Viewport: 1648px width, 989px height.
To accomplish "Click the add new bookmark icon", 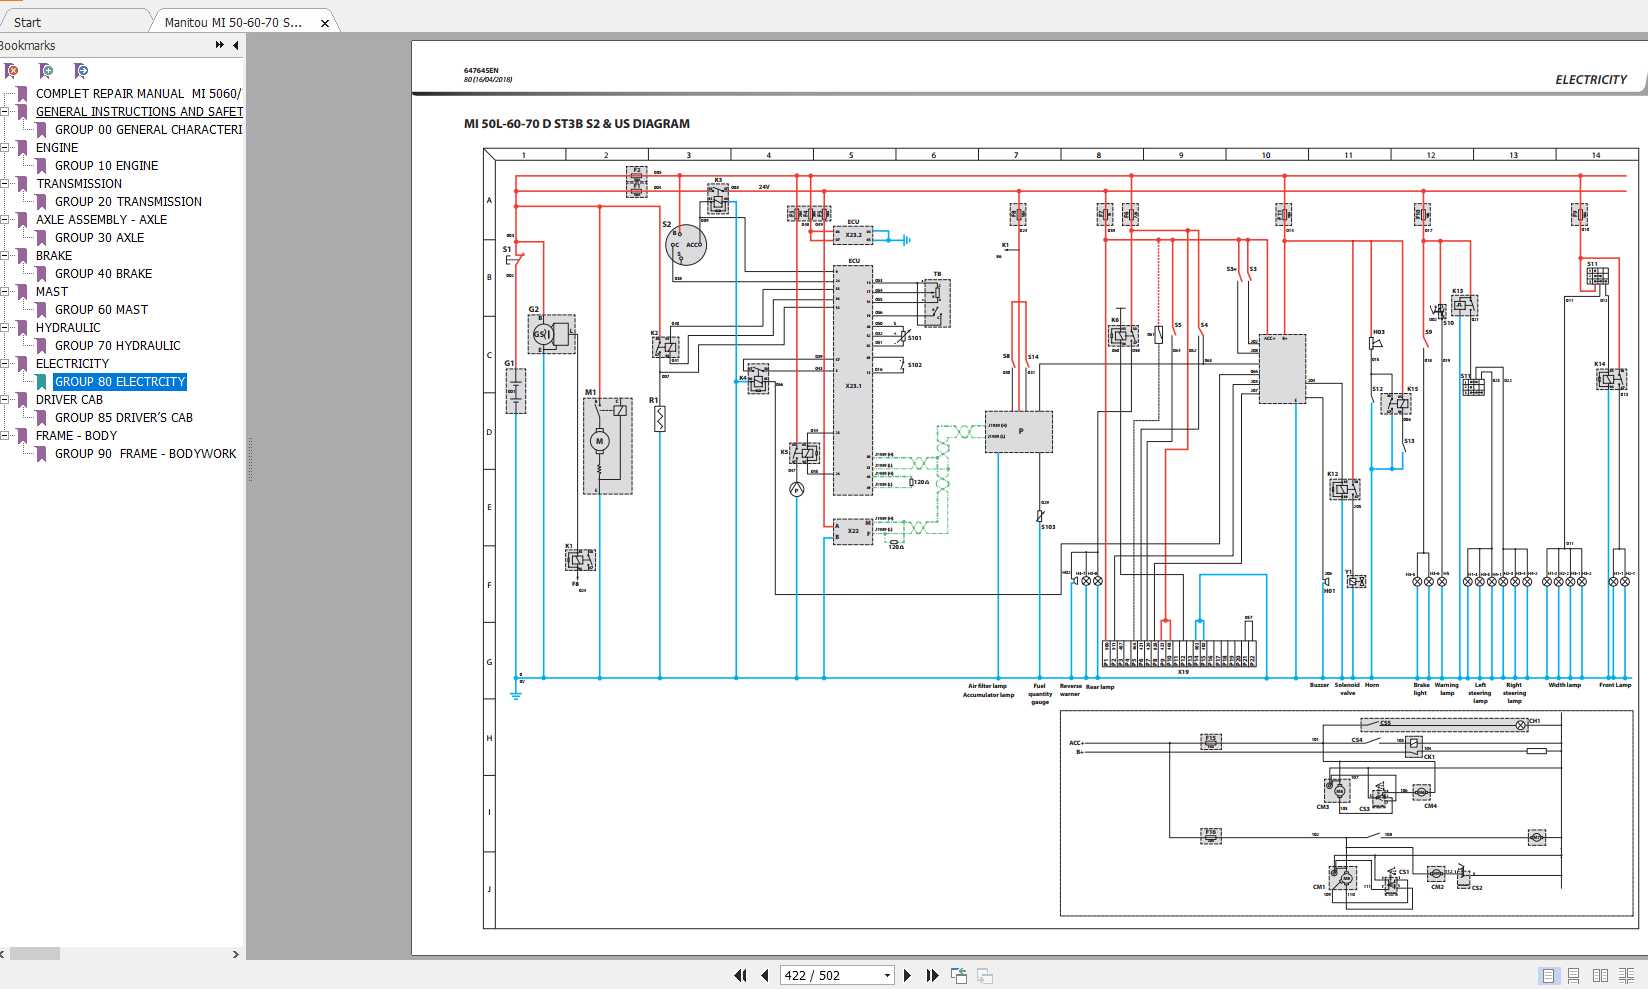I will pyautogui.click(x=46, y=71).
